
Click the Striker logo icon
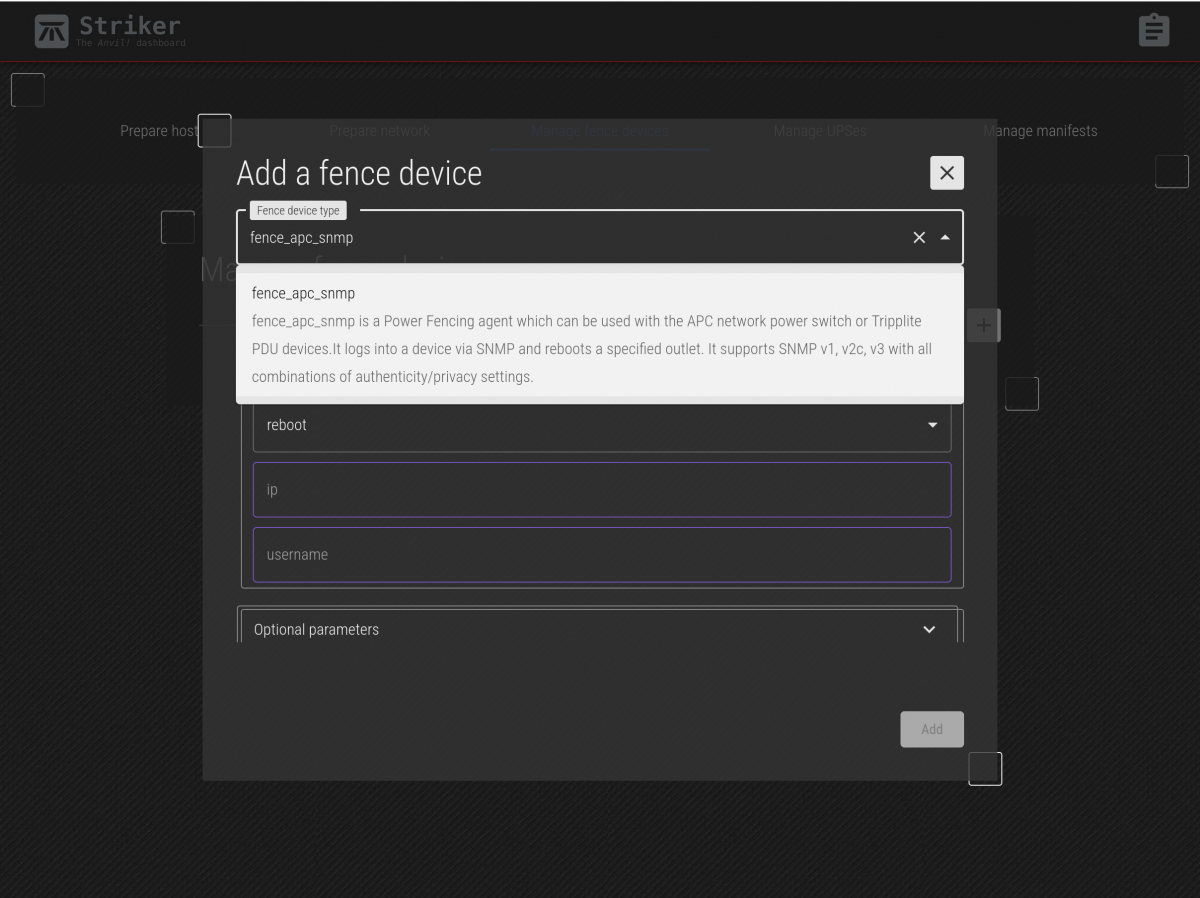[52, 31]
